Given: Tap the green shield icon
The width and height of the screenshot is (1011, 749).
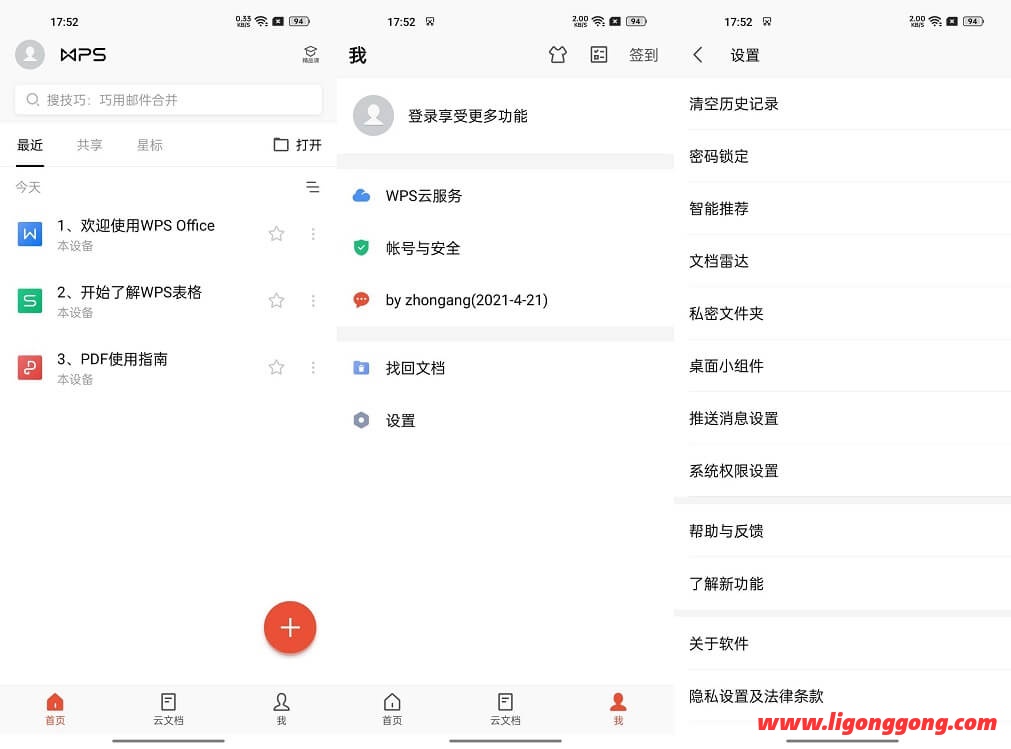Looking at the screenshot, I should click(x=362, y=248).
